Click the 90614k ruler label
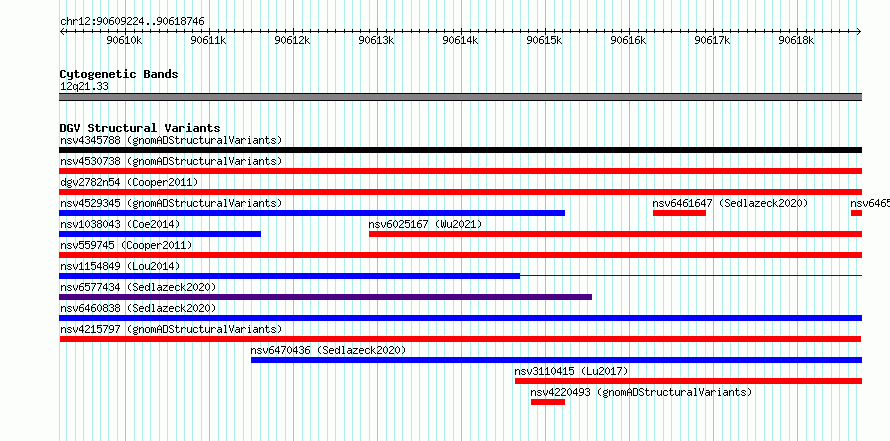 pyautogui.click(x=461, y=40)
